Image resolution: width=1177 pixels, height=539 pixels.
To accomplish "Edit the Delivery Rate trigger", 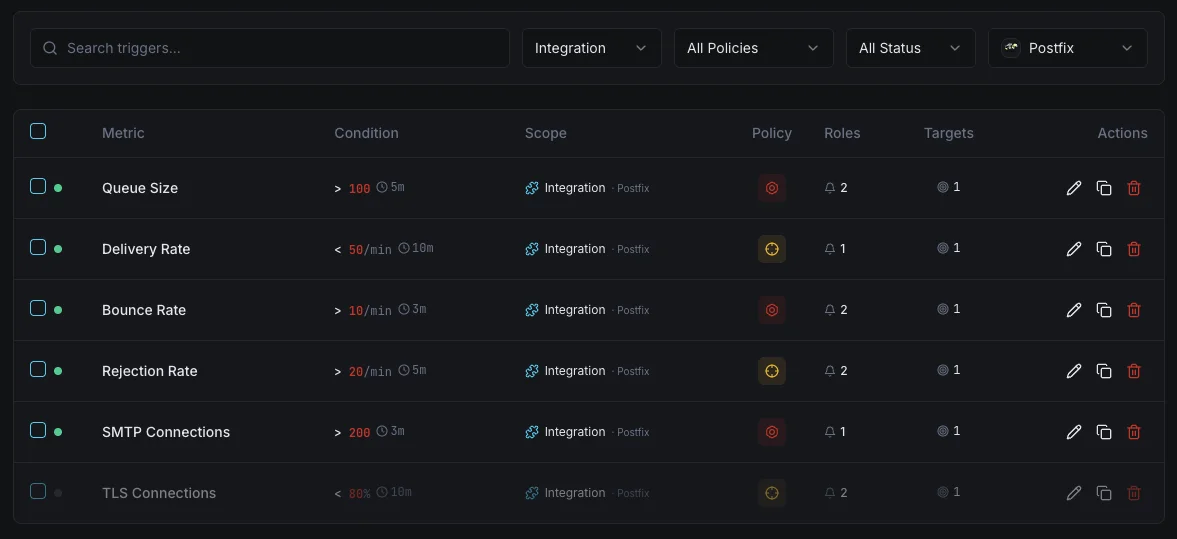I will tap(1074, 248).
